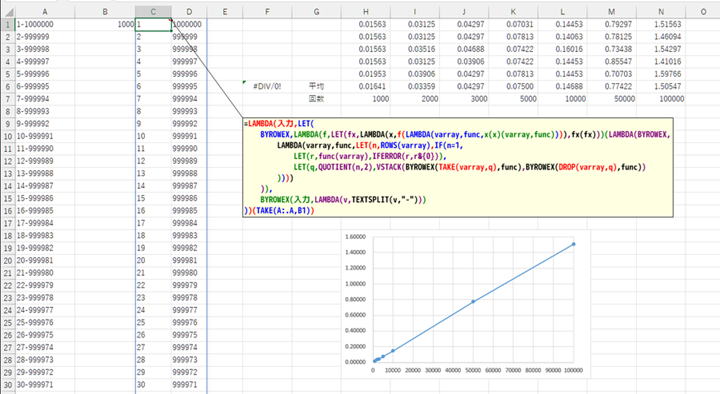Click cell K1 with value 0.07031
This screenshot has height=394, width=720.
[x=513, y=24]
